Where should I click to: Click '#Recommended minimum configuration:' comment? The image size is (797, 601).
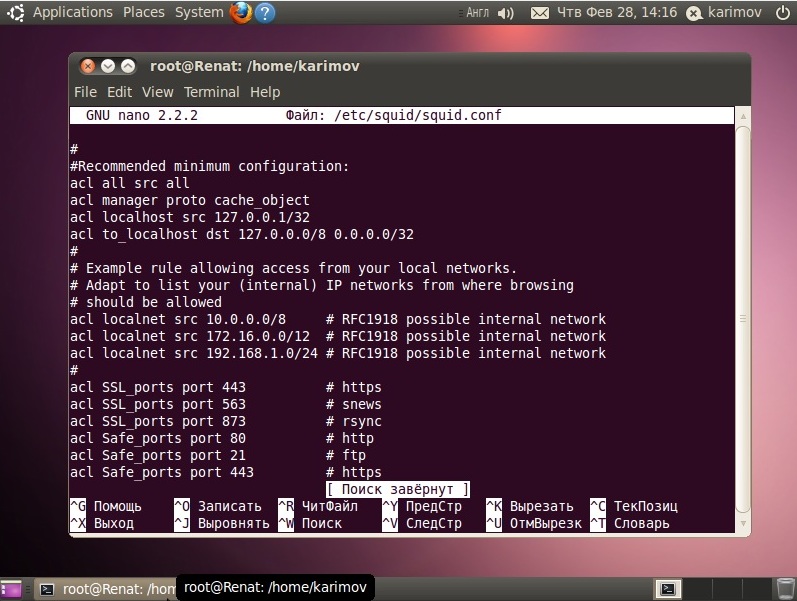click(209, 166)
